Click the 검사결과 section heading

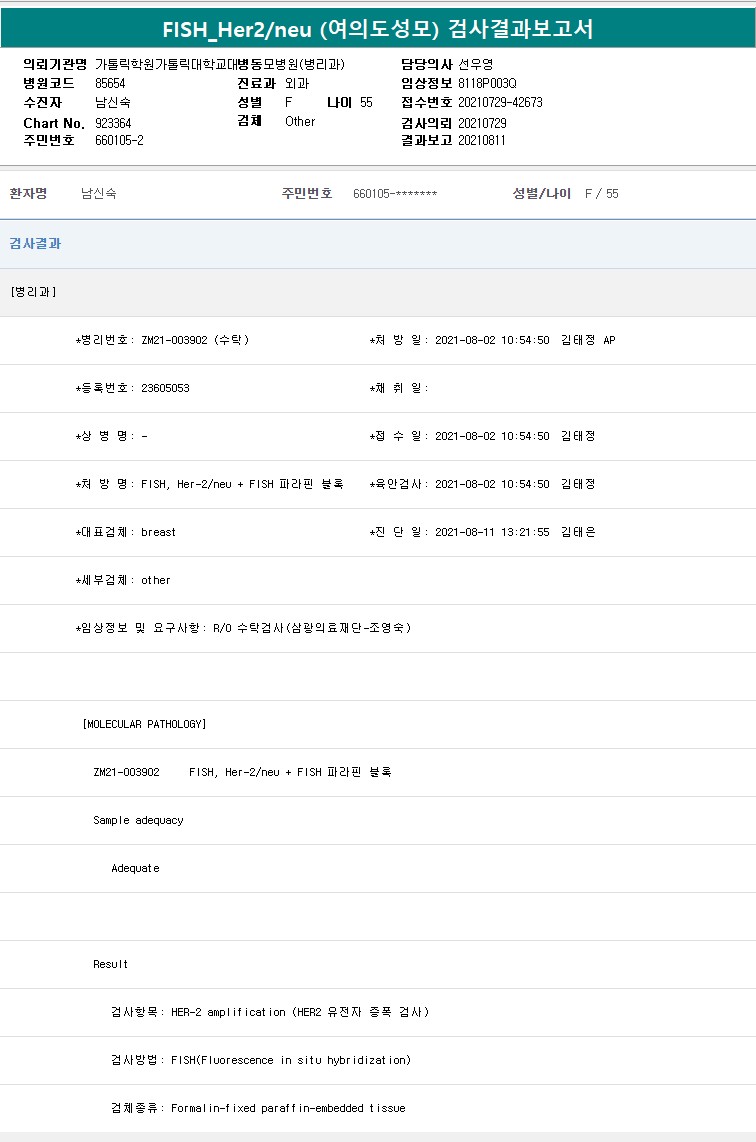click(35, 243)
